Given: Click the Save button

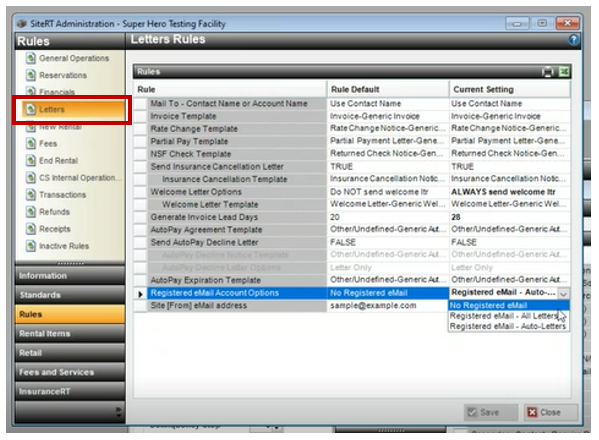Looking at the screenshot, I should (491, 412).
